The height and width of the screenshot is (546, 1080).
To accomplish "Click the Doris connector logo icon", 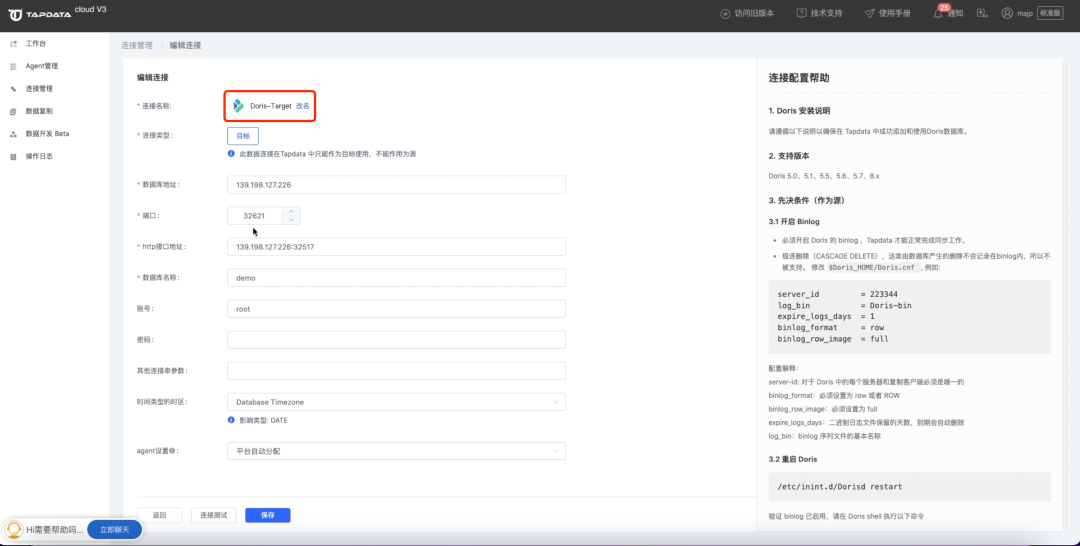I will click(238, 106).
